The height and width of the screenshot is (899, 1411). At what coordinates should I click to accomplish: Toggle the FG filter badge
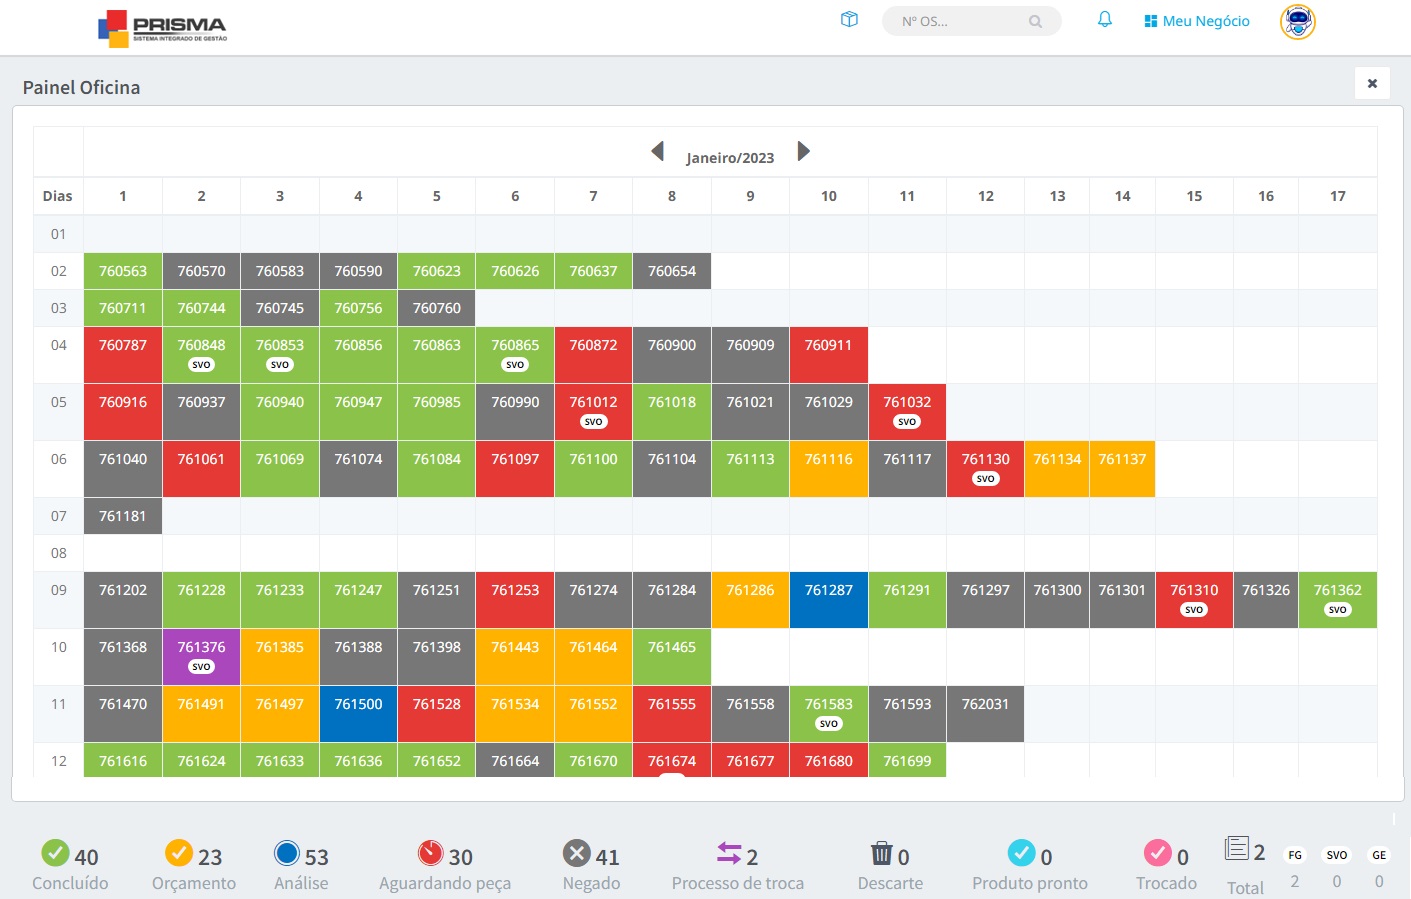click(x=1295, y=855)
